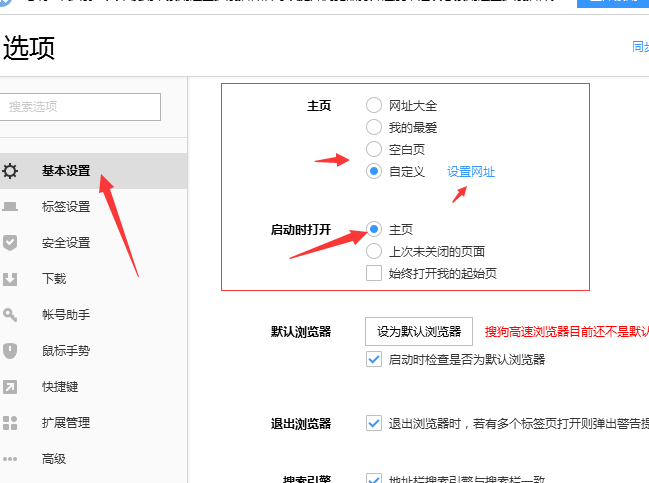Click the download arrow icon beside 下载
The image size is (649, 483).
point(10,279)
